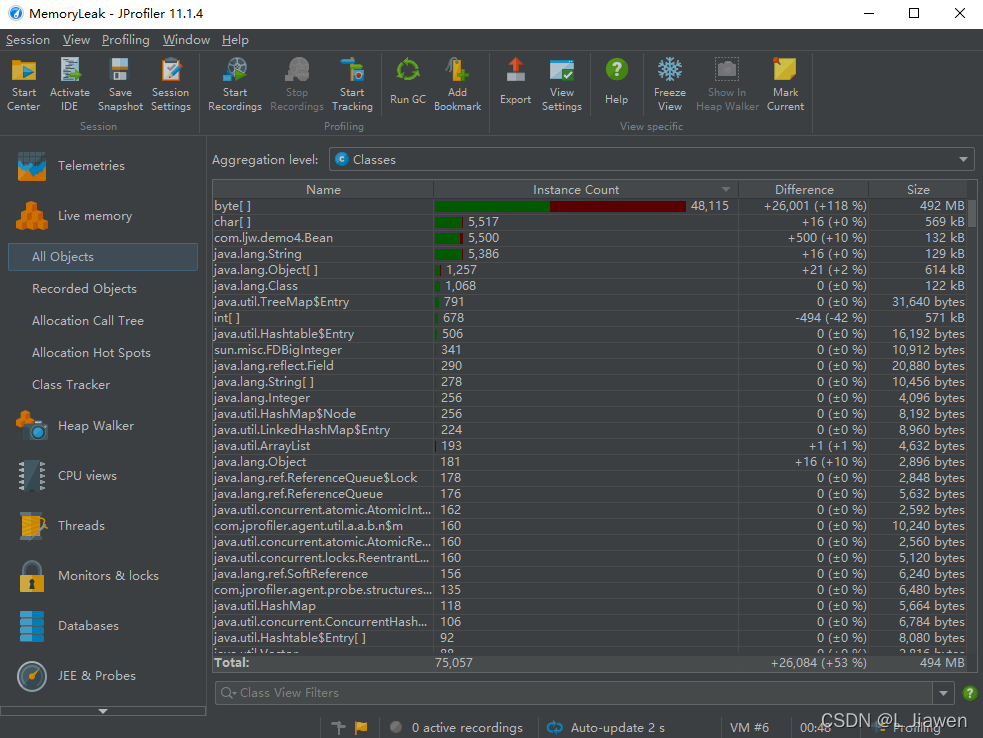Open the Help menu

point(235,40)
